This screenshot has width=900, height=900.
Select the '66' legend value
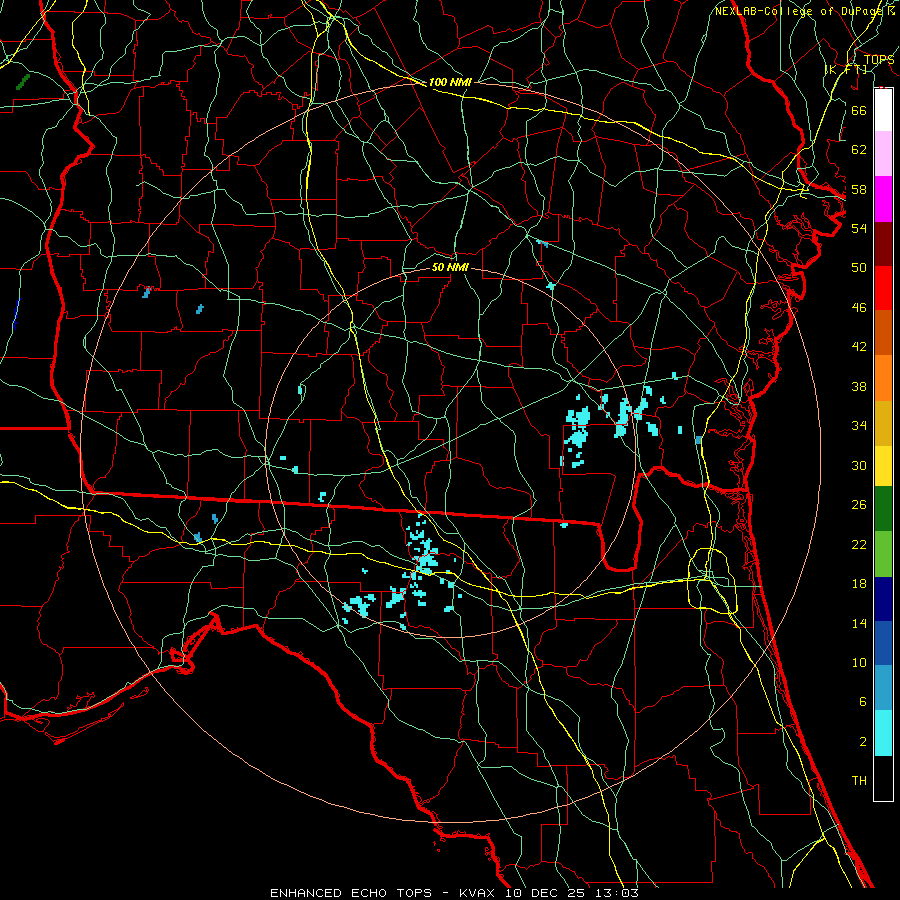859,110
